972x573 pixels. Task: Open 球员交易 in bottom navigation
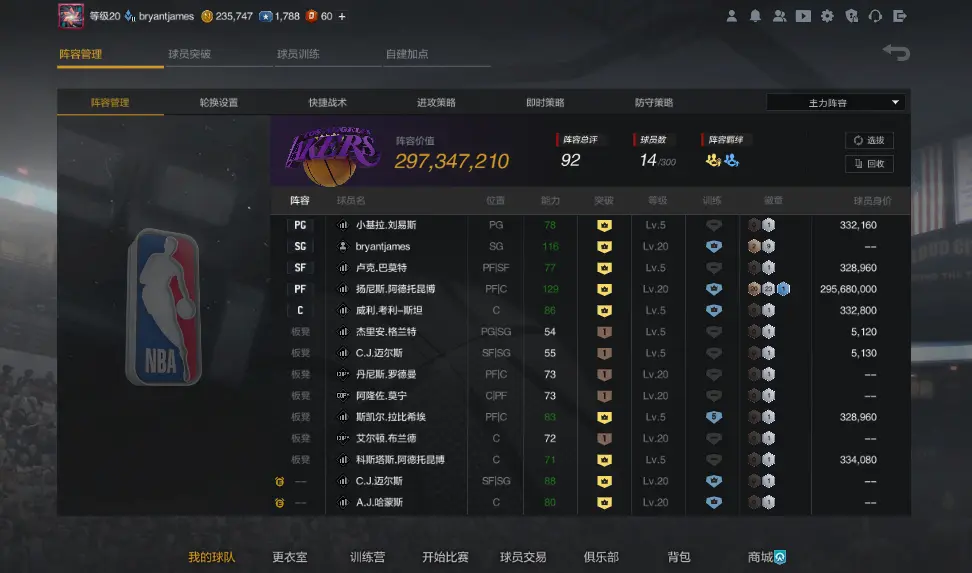tap(523, 557)
